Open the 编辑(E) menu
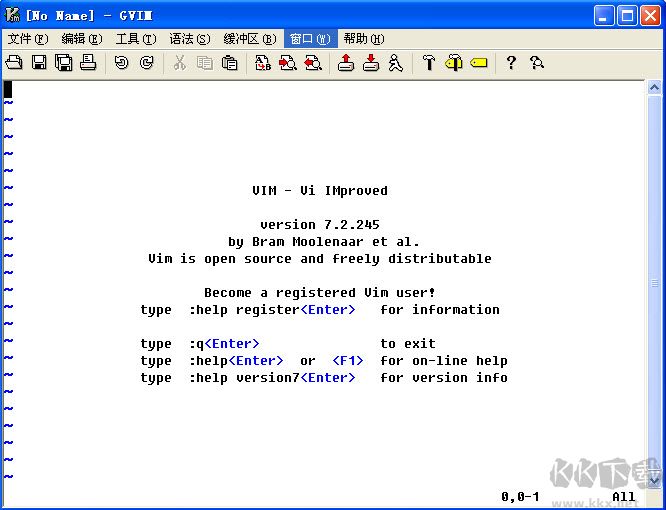The width and height of the screenshot is (666, 510). coord(82,39)
